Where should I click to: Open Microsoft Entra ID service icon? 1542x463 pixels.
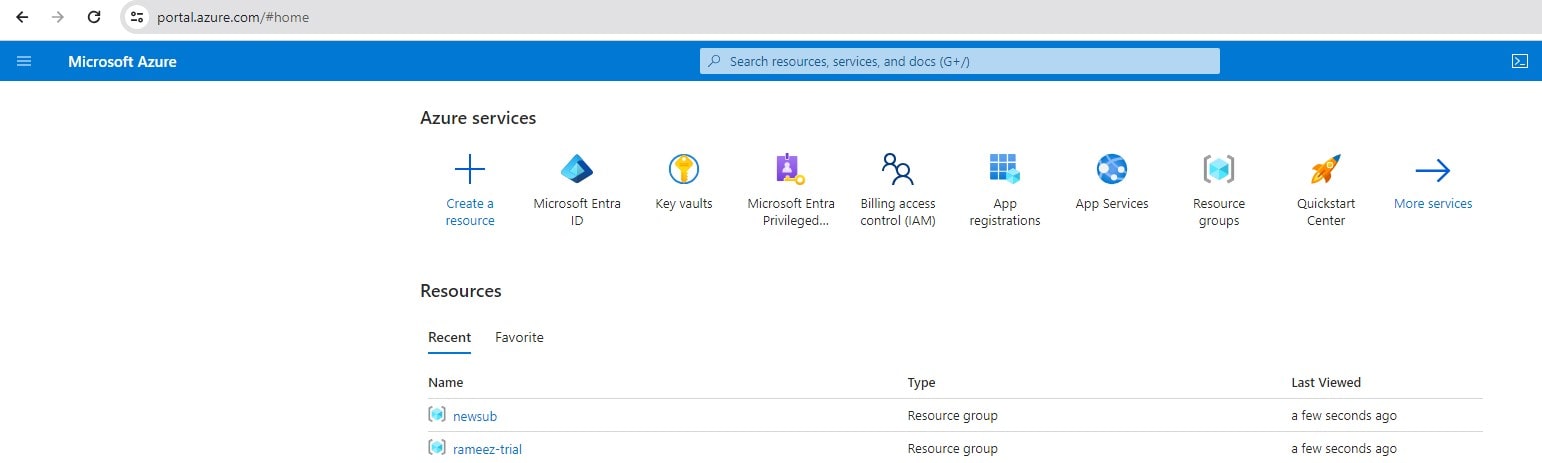point(577,169)
